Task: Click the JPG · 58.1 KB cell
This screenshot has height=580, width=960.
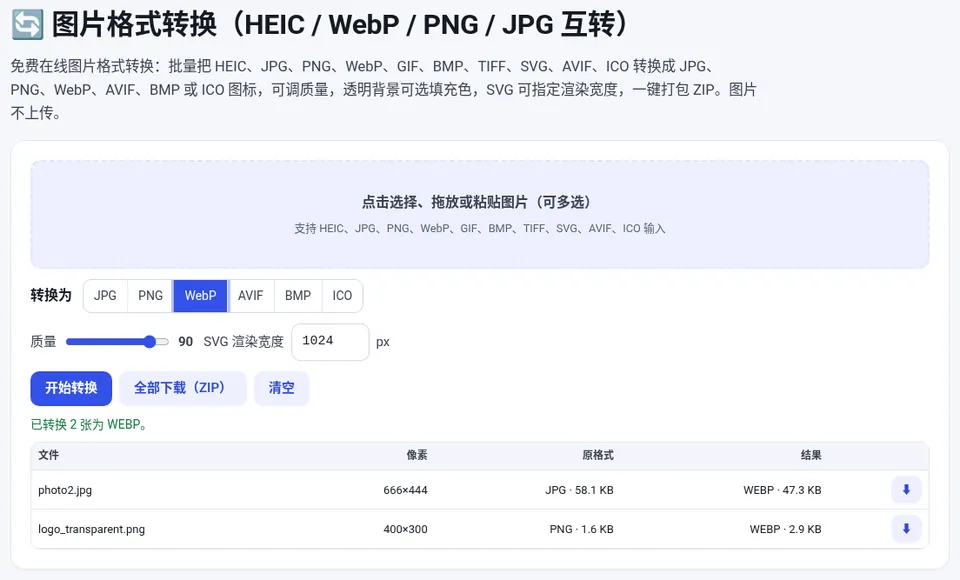Action: click(579, 490)
